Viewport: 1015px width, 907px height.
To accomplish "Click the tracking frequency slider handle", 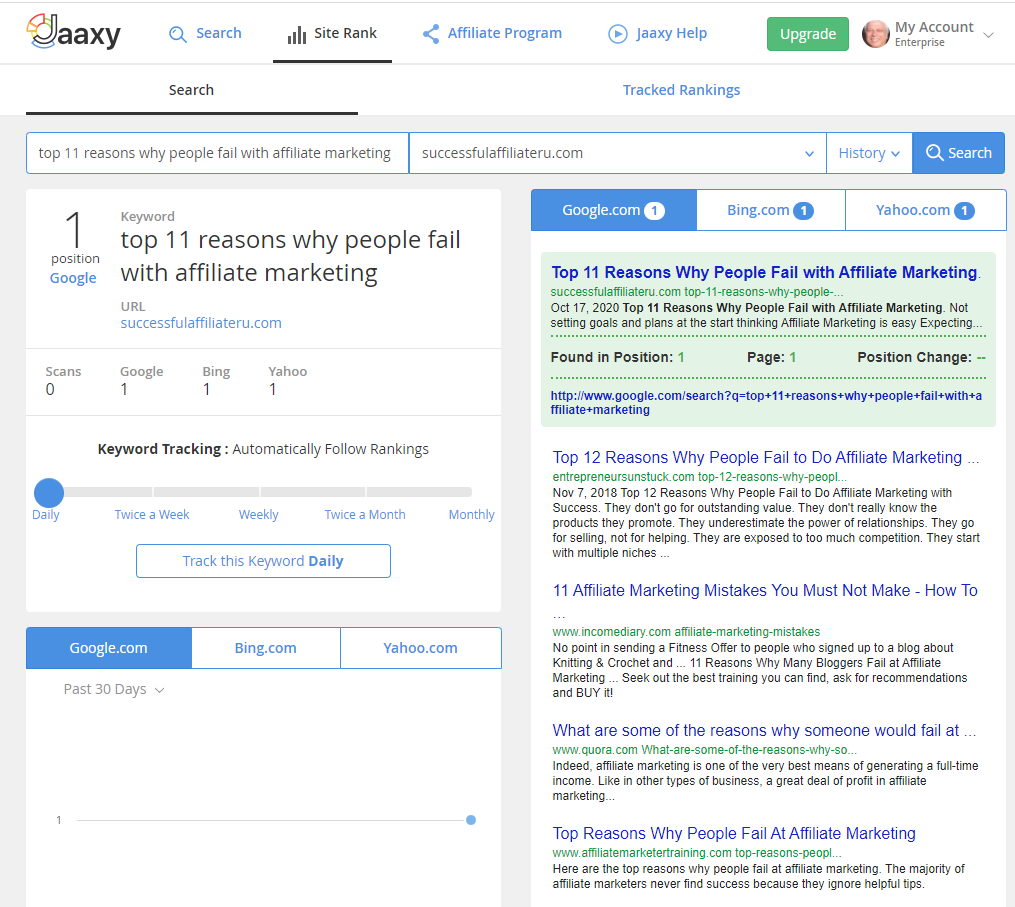I will [49, 493].
